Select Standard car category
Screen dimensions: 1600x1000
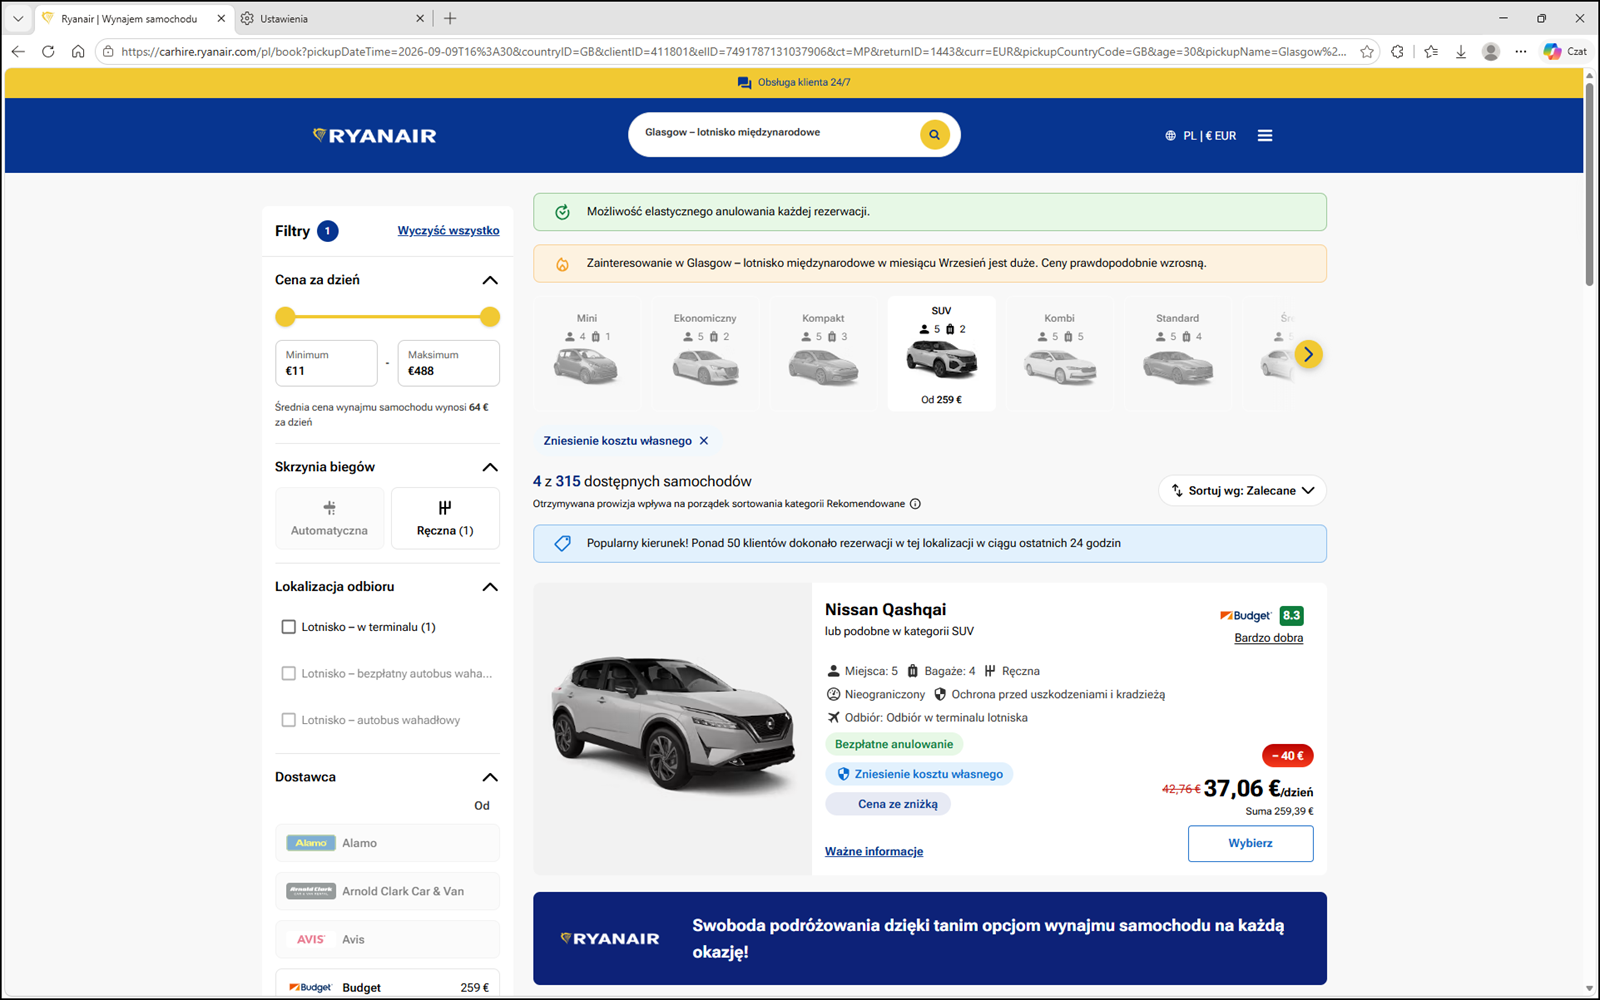(1177, 354)
